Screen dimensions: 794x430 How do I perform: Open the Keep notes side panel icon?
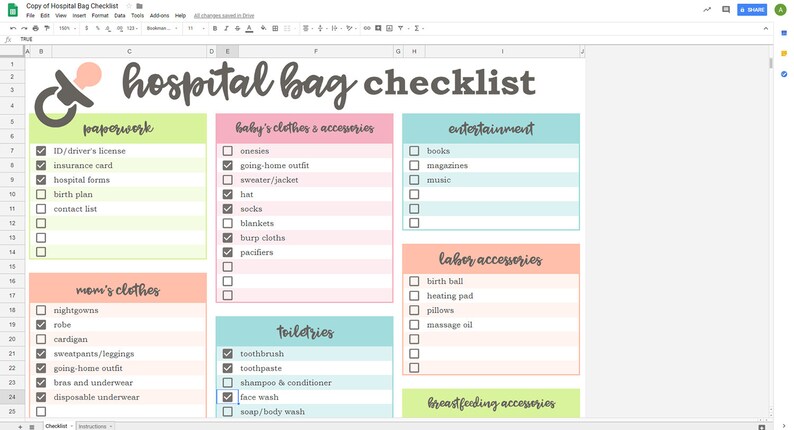(784, 53)
